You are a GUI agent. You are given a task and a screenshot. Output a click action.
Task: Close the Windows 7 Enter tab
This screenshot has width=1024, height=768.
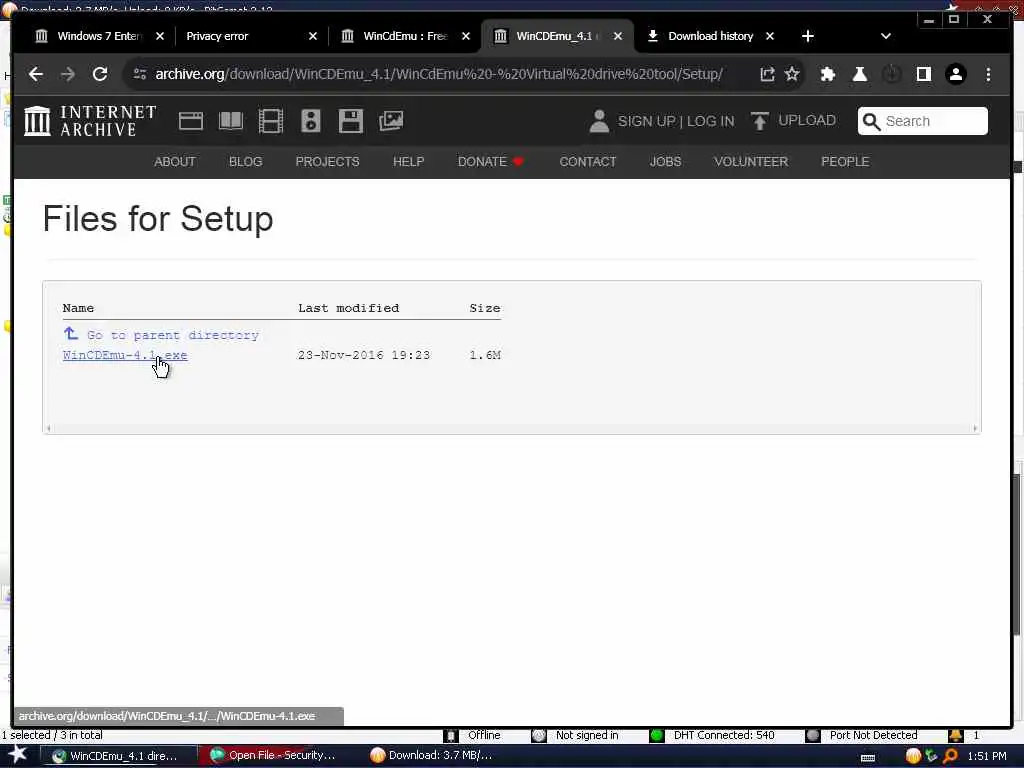coord(160,36)
